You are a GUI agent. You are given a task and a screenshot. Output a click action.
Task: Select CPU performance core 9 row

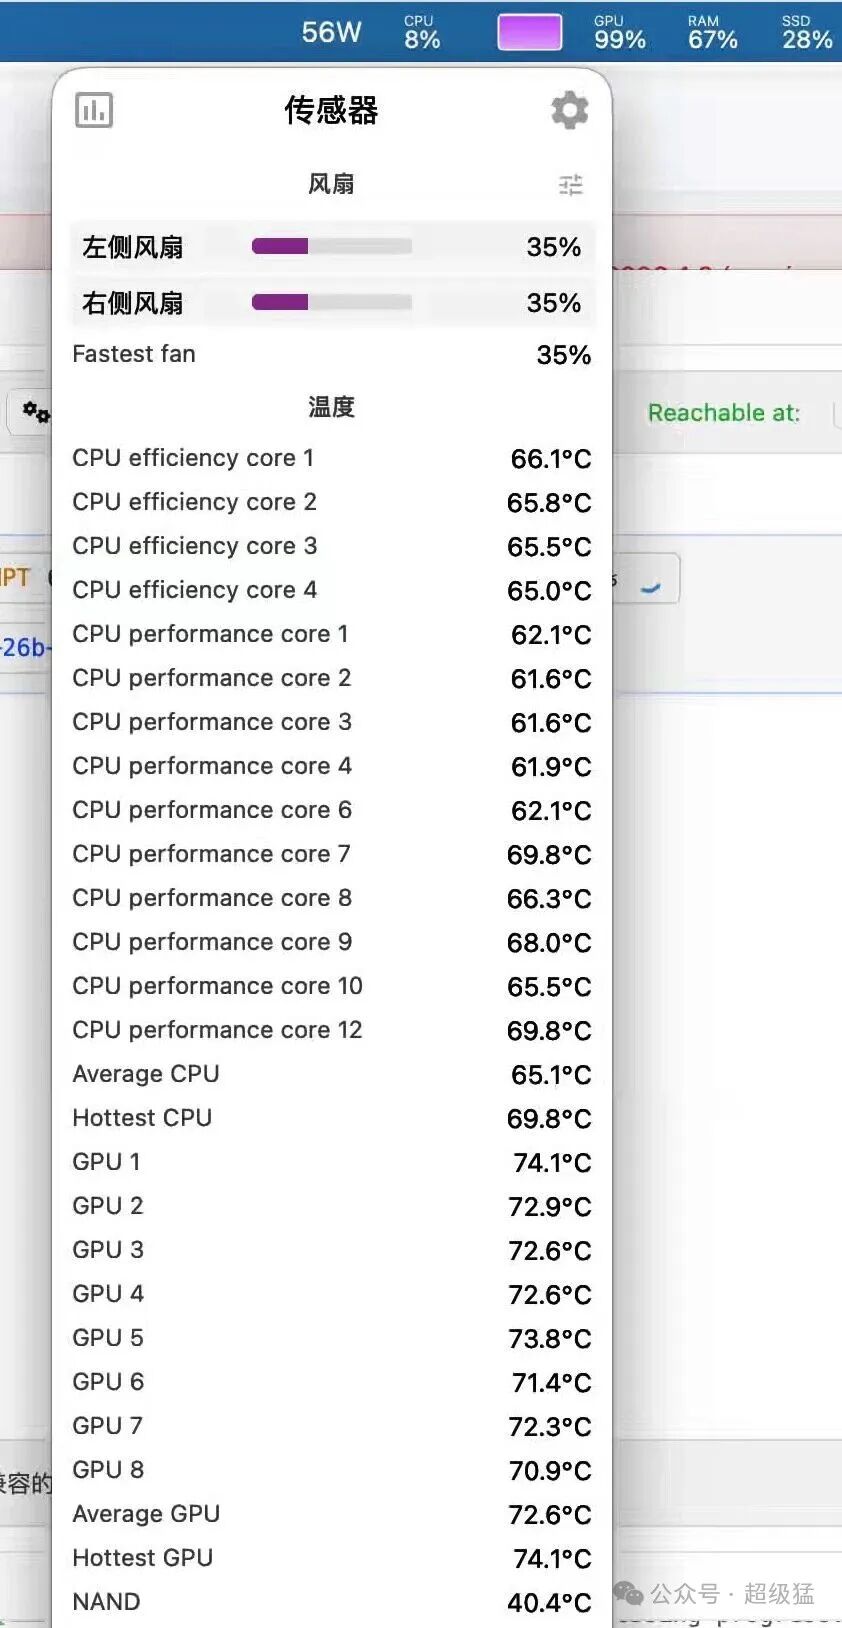[x=332, y=942]
